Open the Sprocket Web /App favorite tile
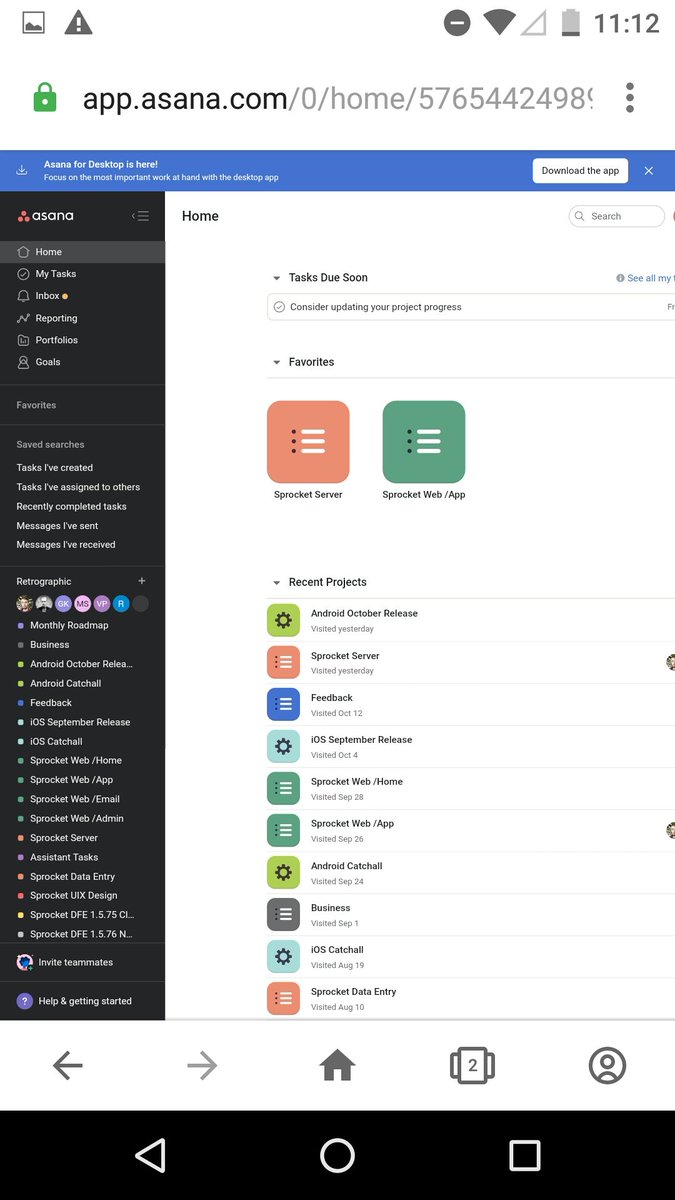 pos(424,442)
